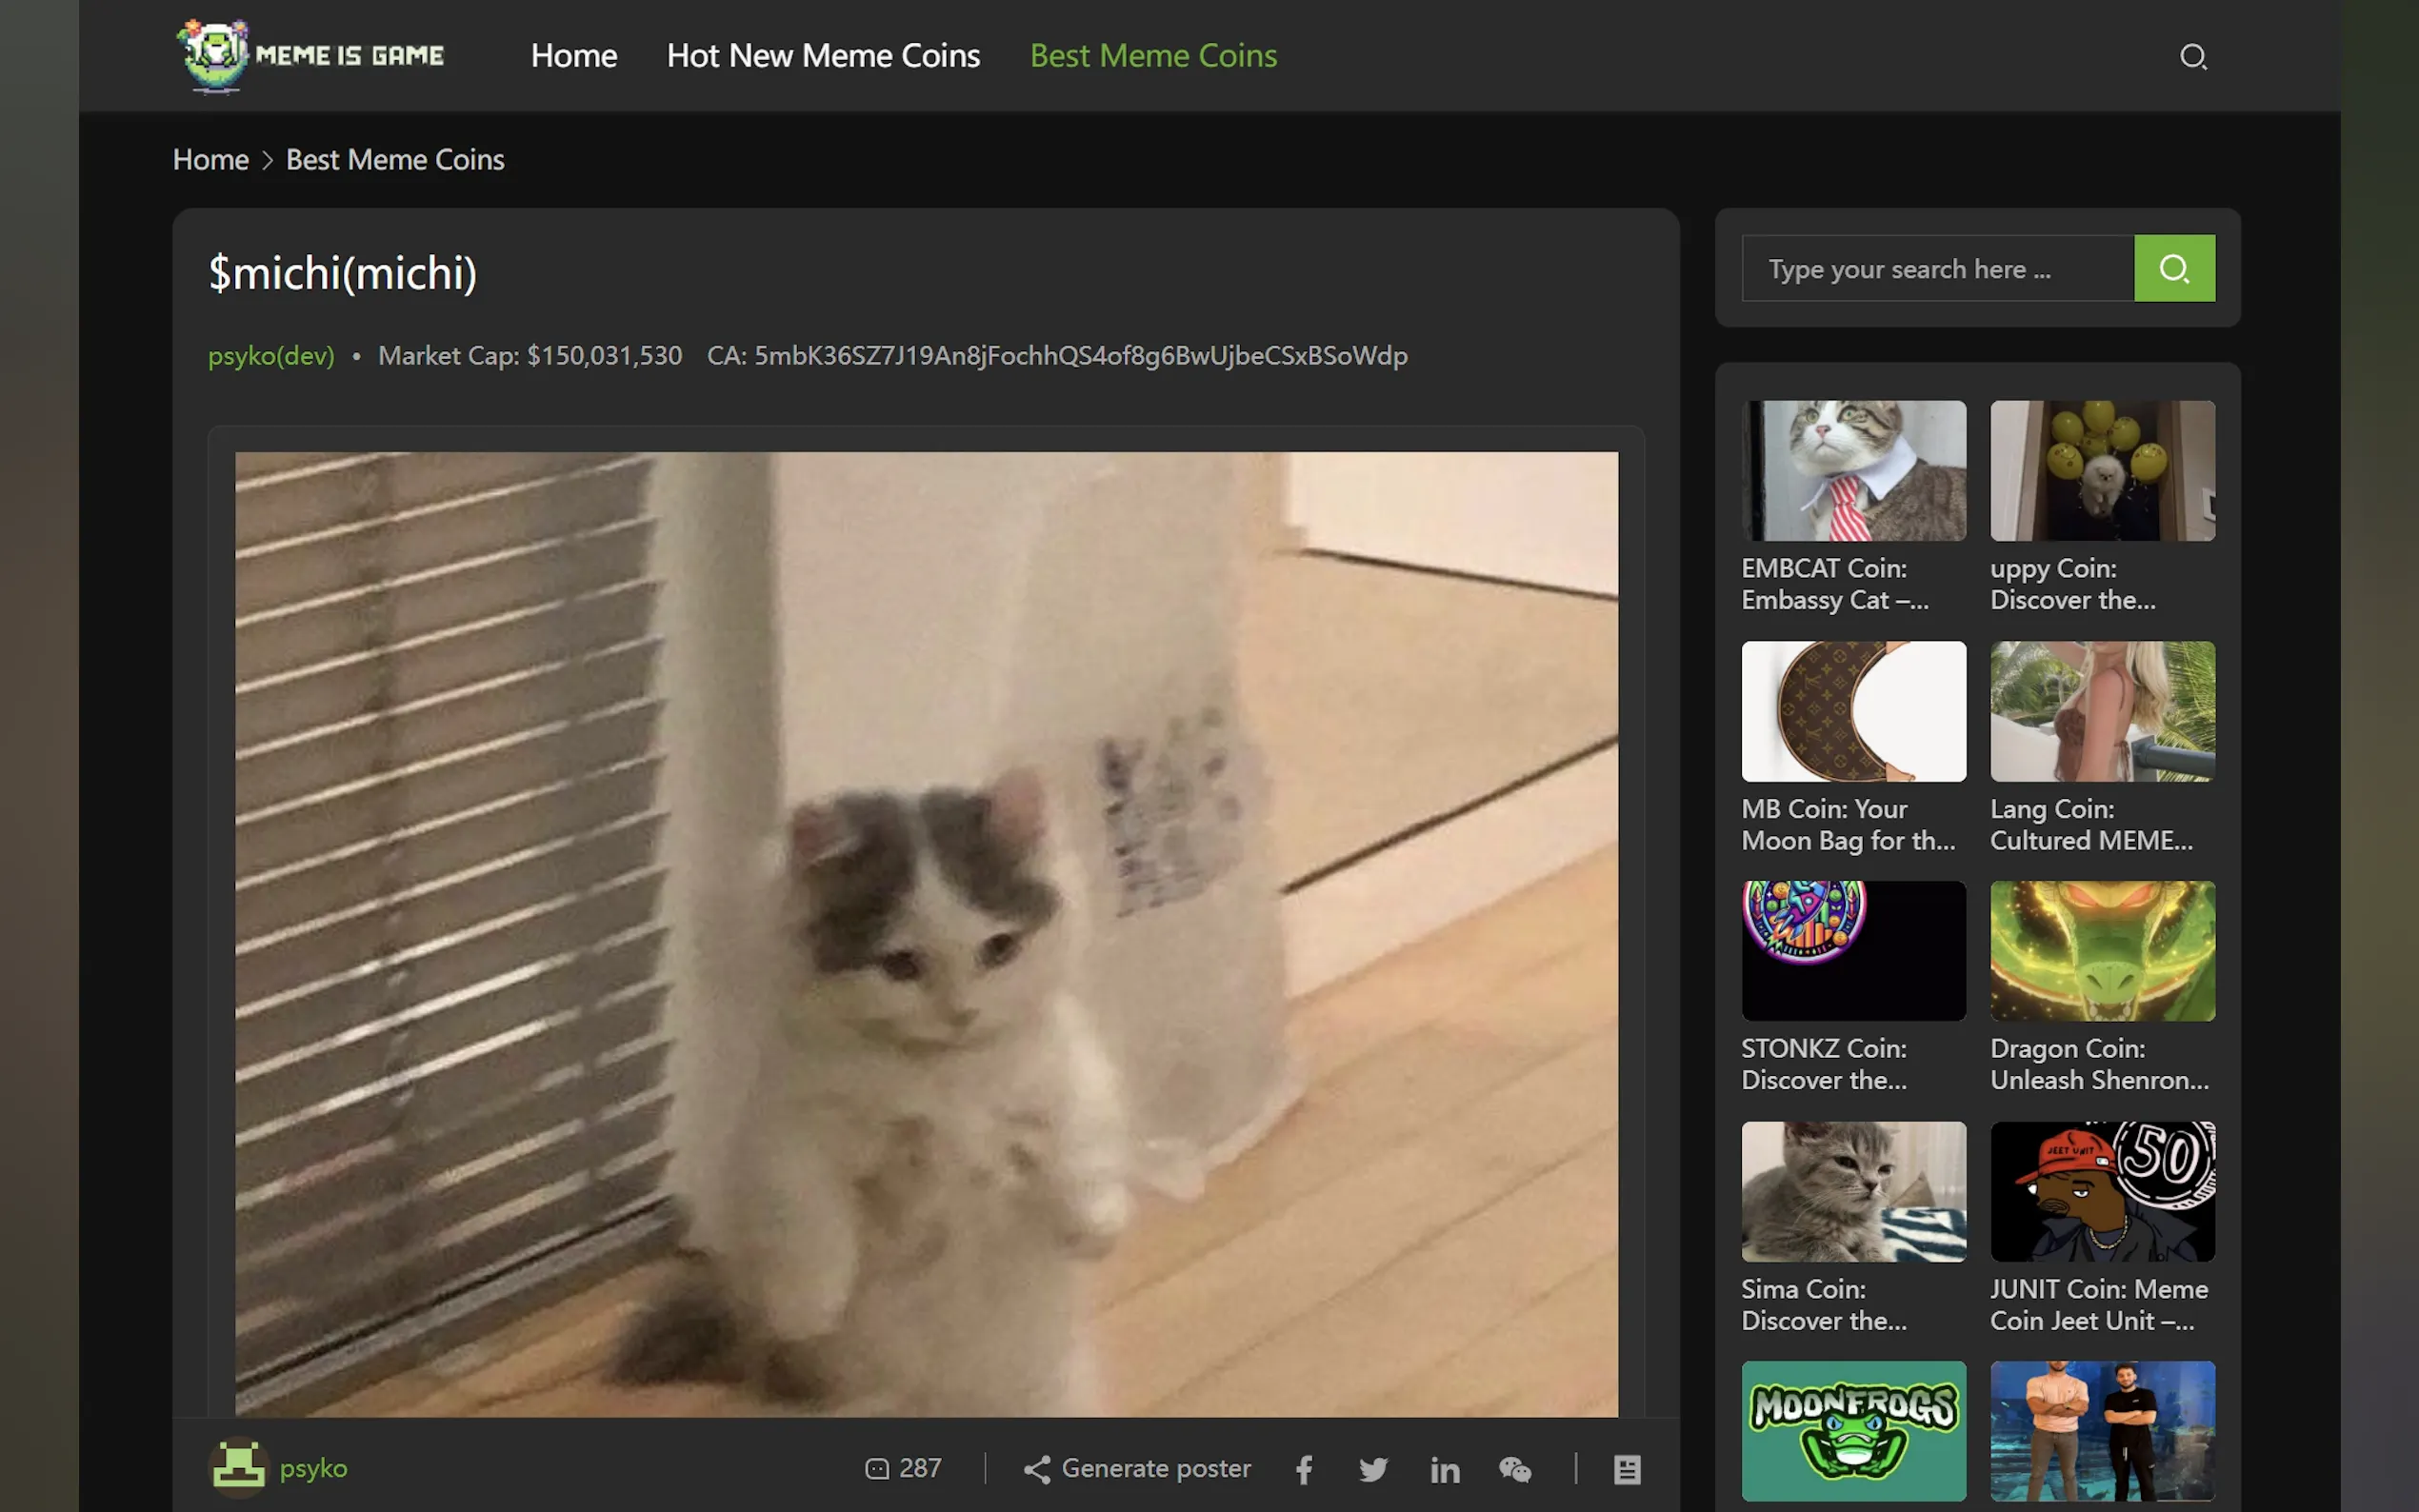This screenshot has height=1512, width=2419.
Task: Open the 287 comments counter
Action: pyautogui.click(x=903, y=1468)
